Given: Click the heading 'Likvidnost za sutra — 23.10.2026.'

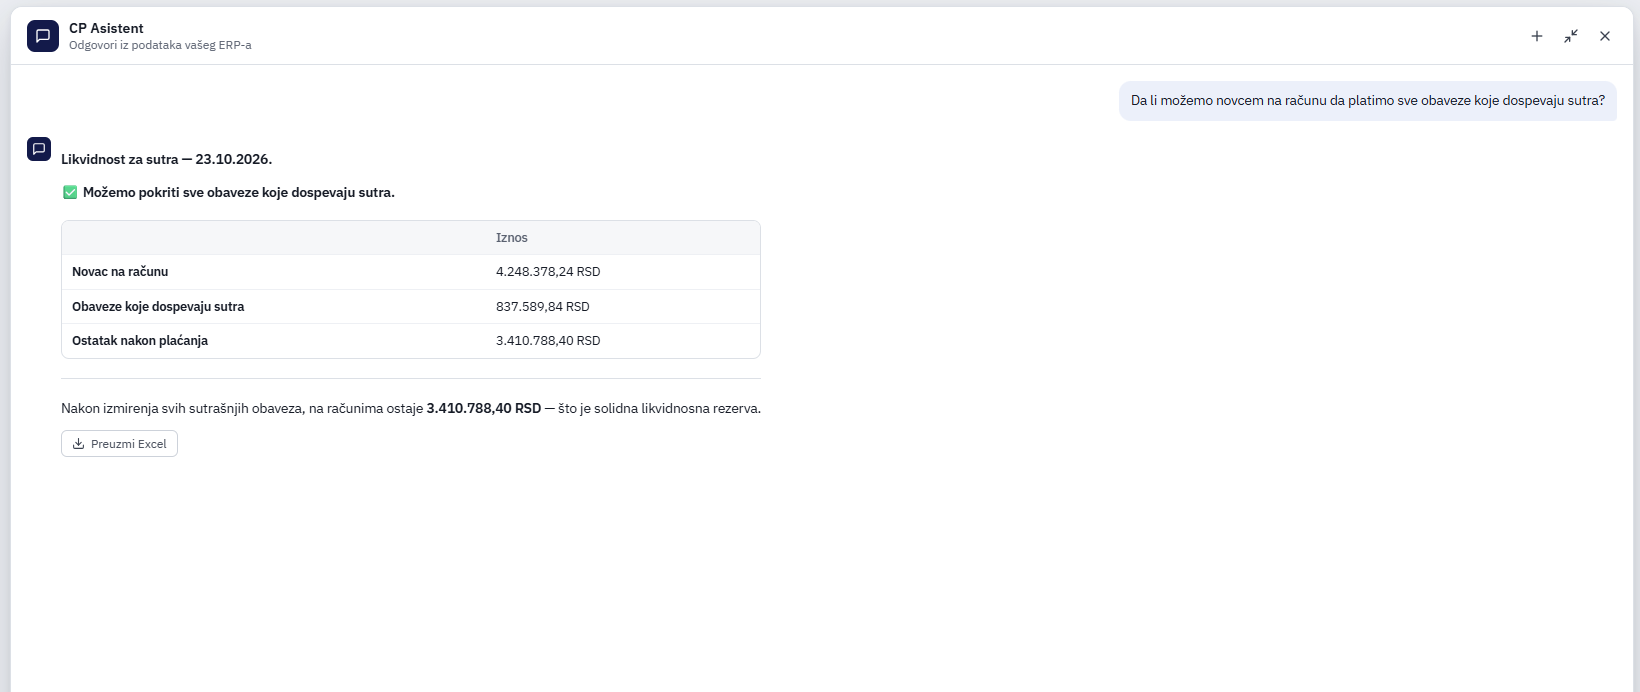Looking at the screenshot, I should click(166, 160).
